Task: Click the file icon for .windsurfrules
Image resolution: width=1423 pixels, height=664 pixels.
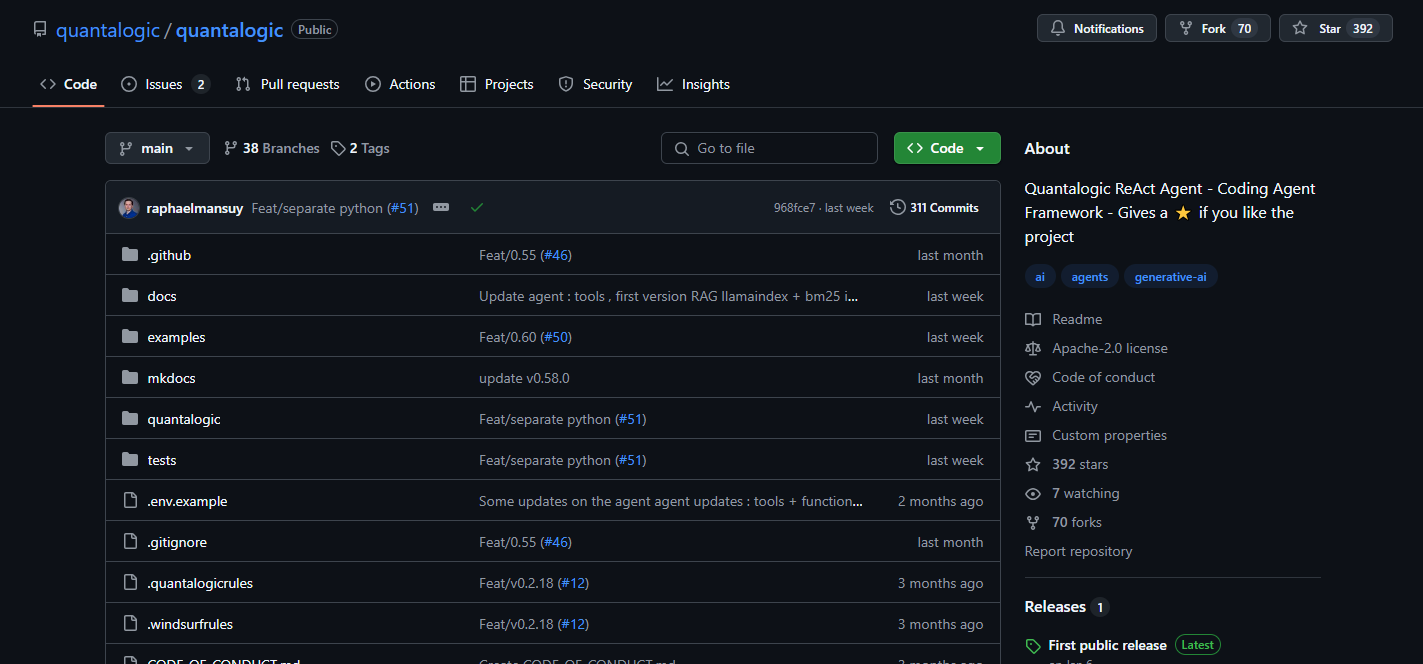Action: (x=129, y=624)
